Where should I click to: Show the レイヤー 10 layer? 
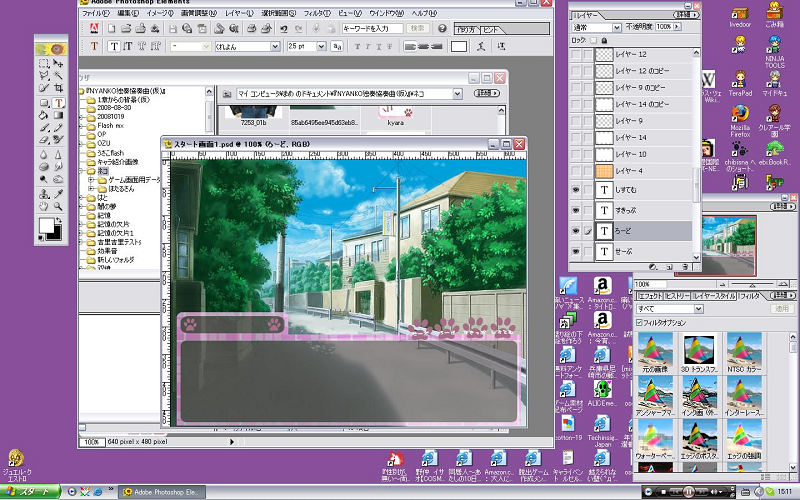tap(576, 154)
